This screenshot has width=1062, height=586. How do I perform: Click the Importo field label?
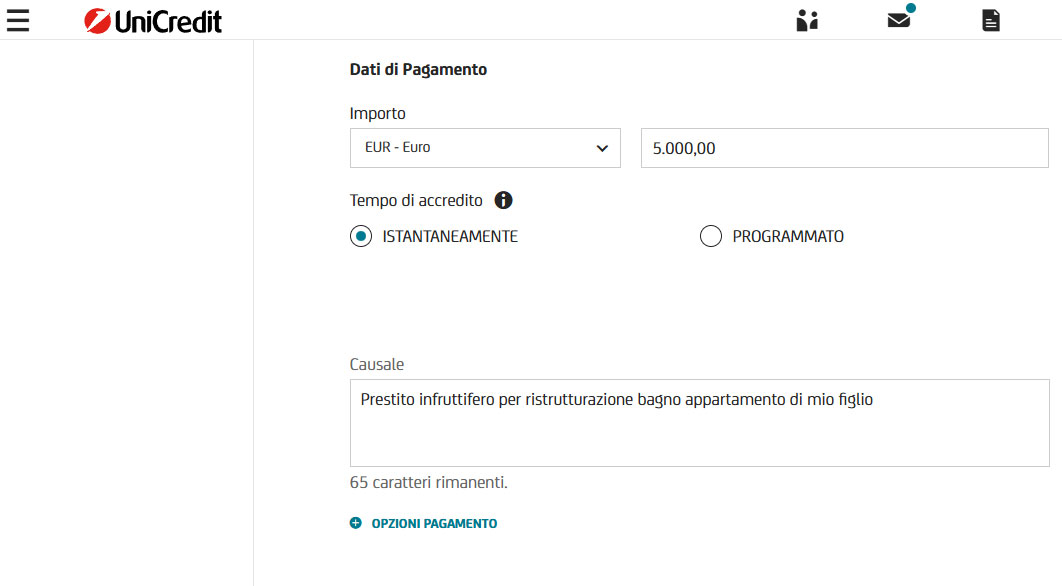(x=378, y=113)
